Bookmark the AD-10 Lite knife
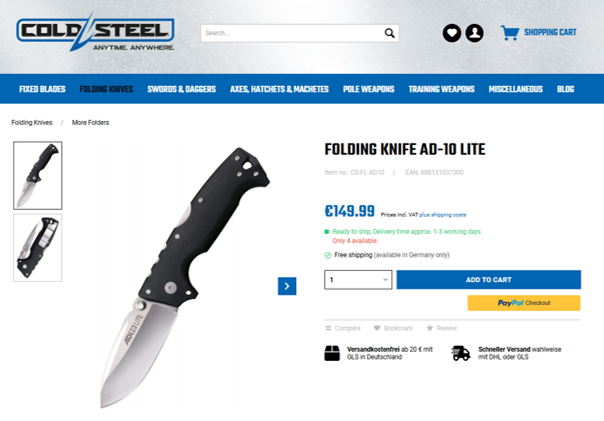The image size is (604, 421). [x=393, y=328]
